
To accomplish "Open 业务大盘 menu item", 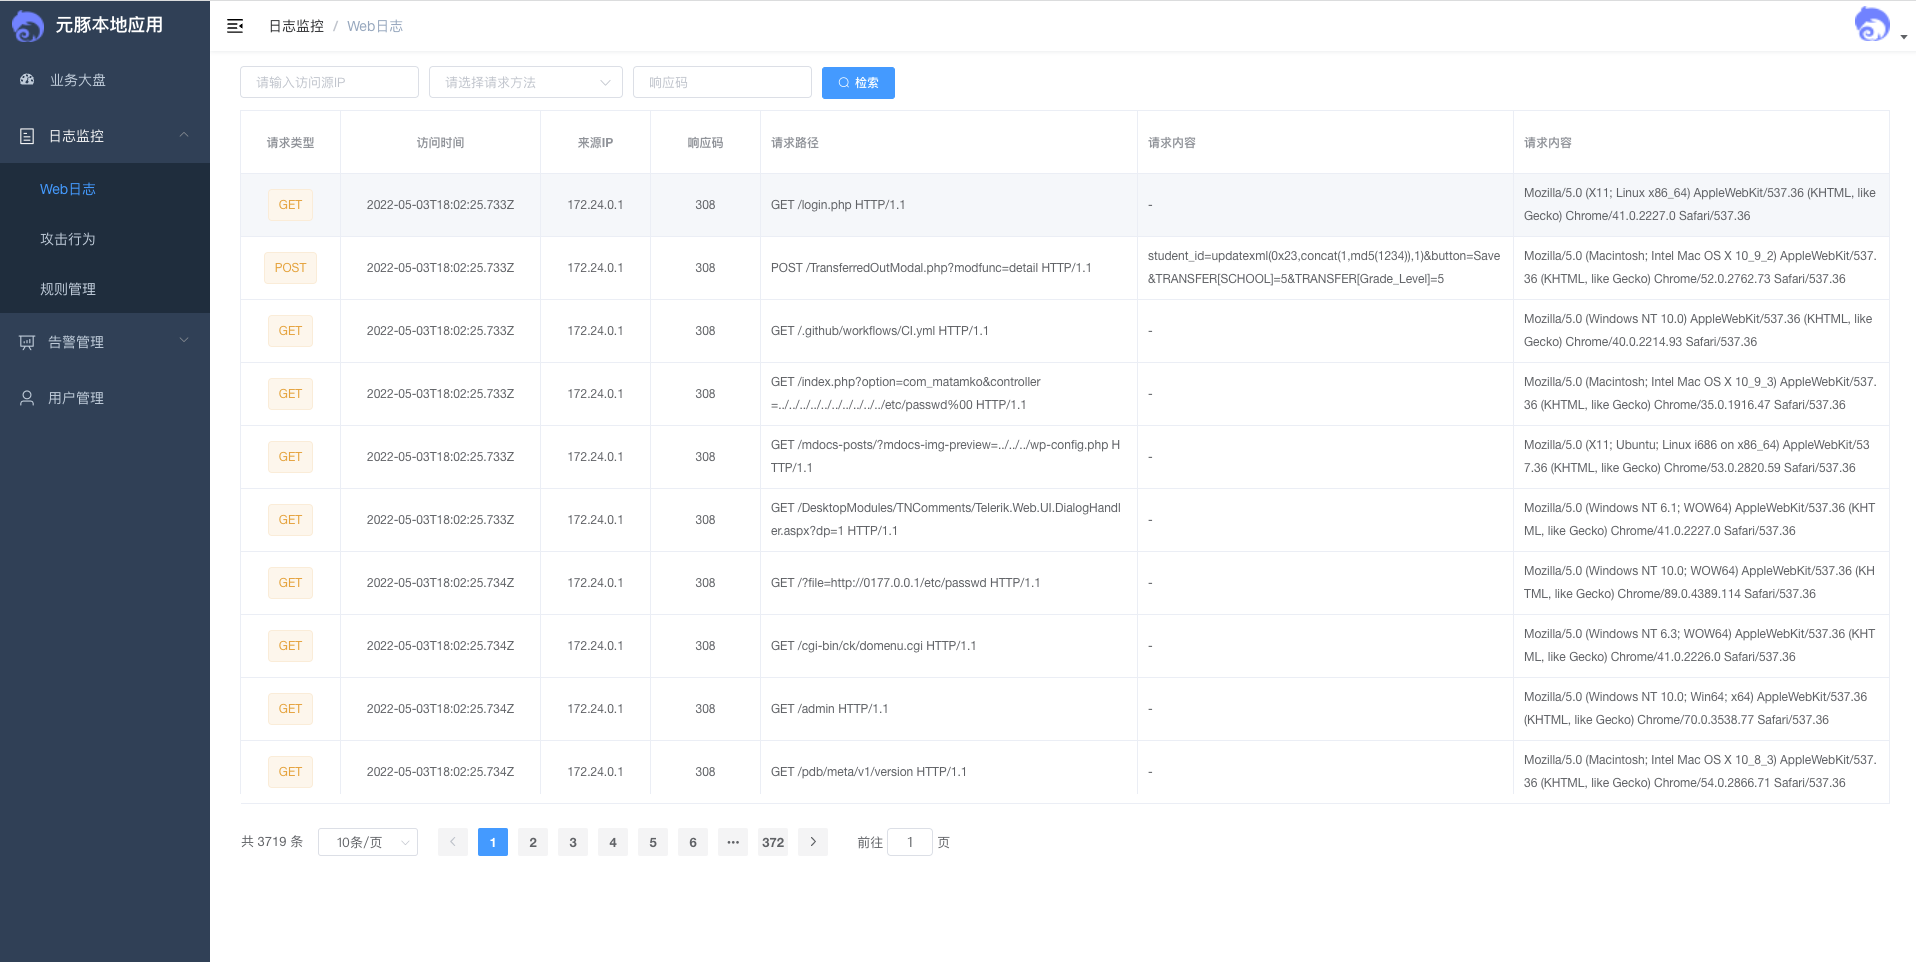I will click(105, 80).
